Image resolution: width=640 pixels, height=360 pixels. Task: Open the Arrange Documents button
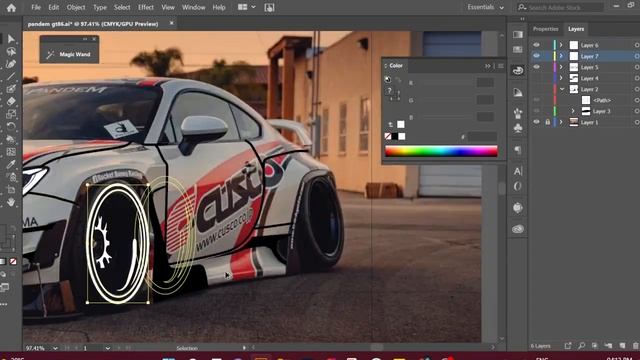pos(247,7)
